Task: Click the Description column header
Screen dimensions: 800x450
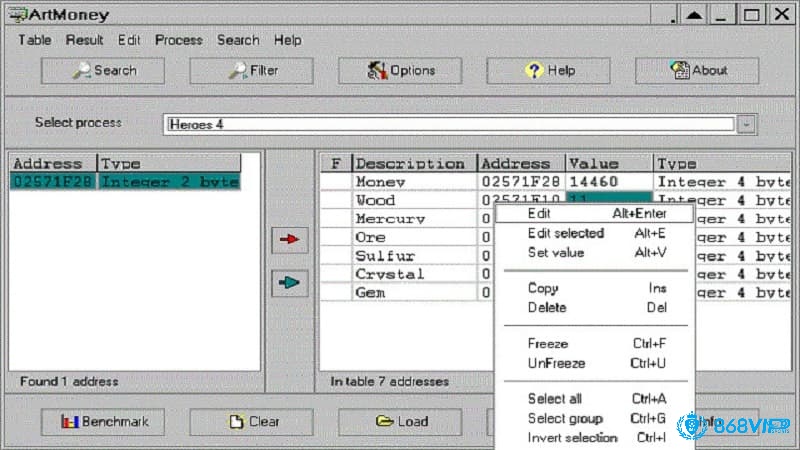Action: point(414,164)
